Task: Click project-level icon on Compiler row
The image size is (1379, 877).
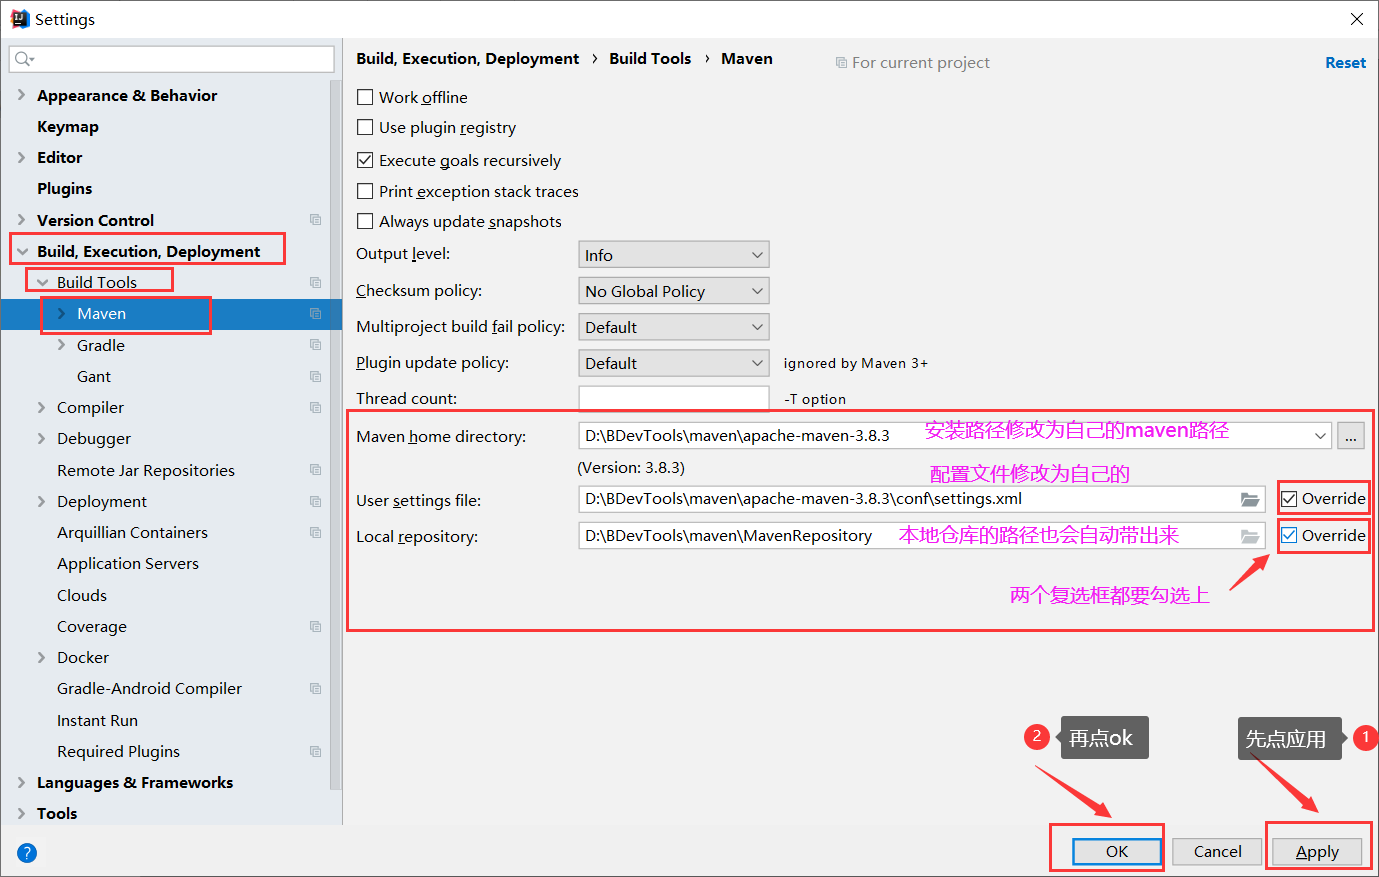Action: pyautogui.click(x=316, y=407)
